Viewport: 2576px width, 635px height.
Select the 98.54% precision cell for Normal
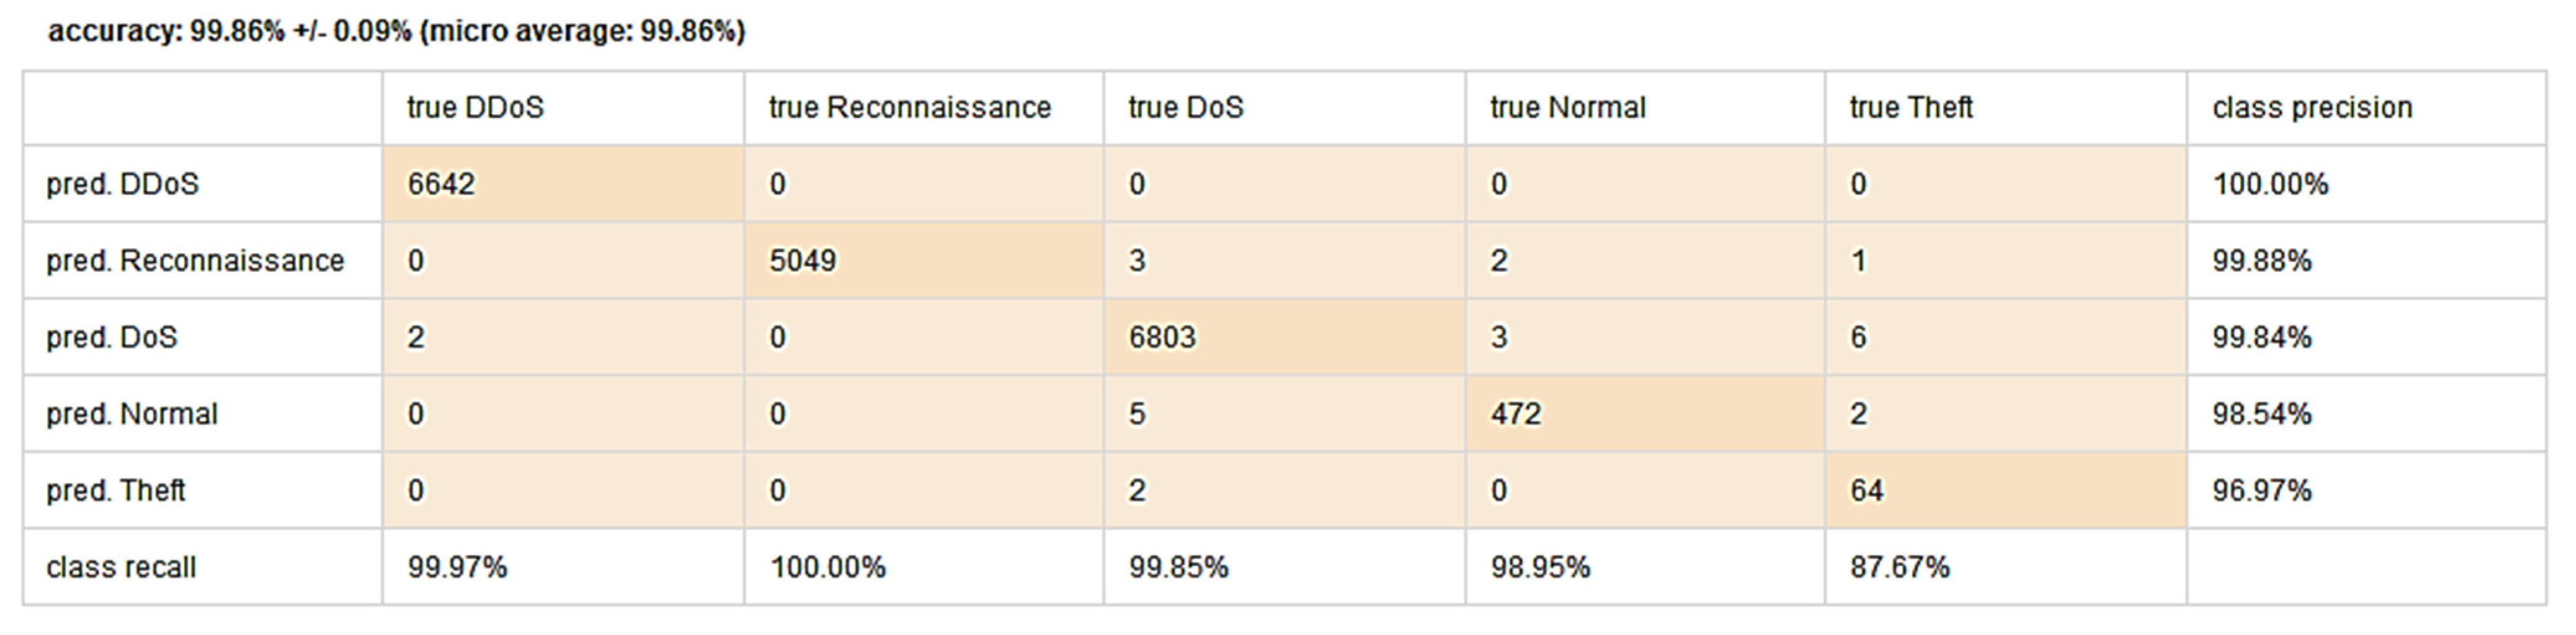pos(2262,414)
